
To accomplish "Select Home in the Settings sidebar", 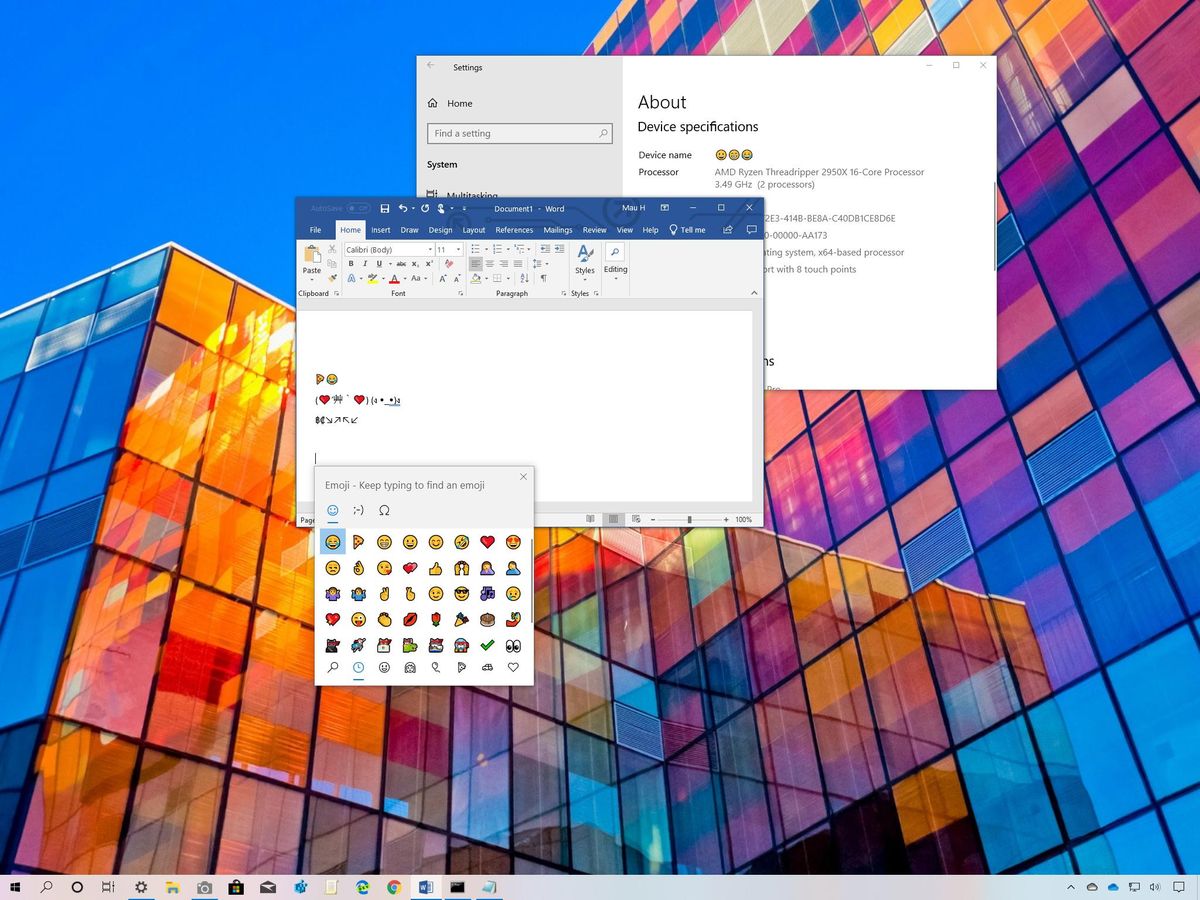I will point(459,103).
